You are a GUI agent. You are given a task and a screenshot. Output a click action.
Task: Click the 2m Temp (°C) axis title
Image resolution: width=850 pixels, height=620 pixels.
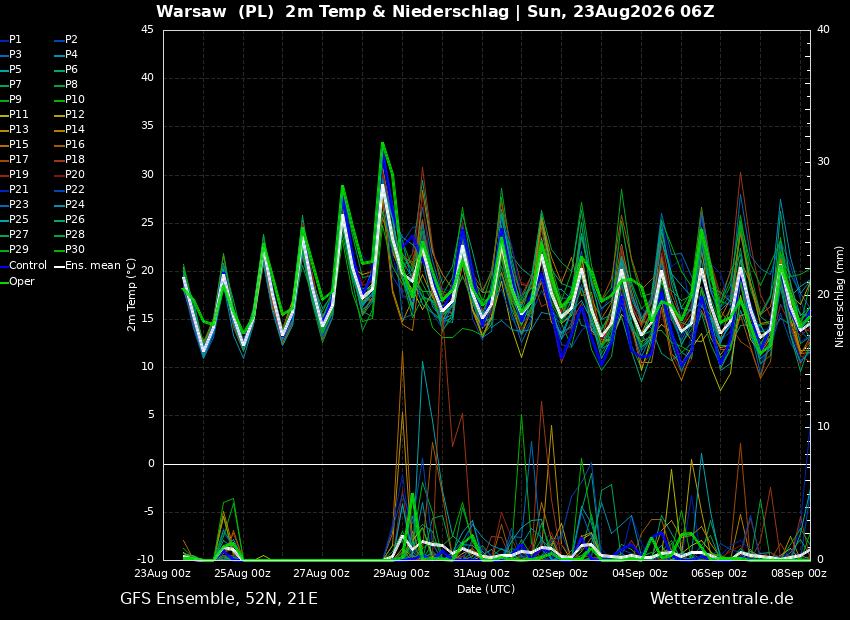click(x=132, y=294)
